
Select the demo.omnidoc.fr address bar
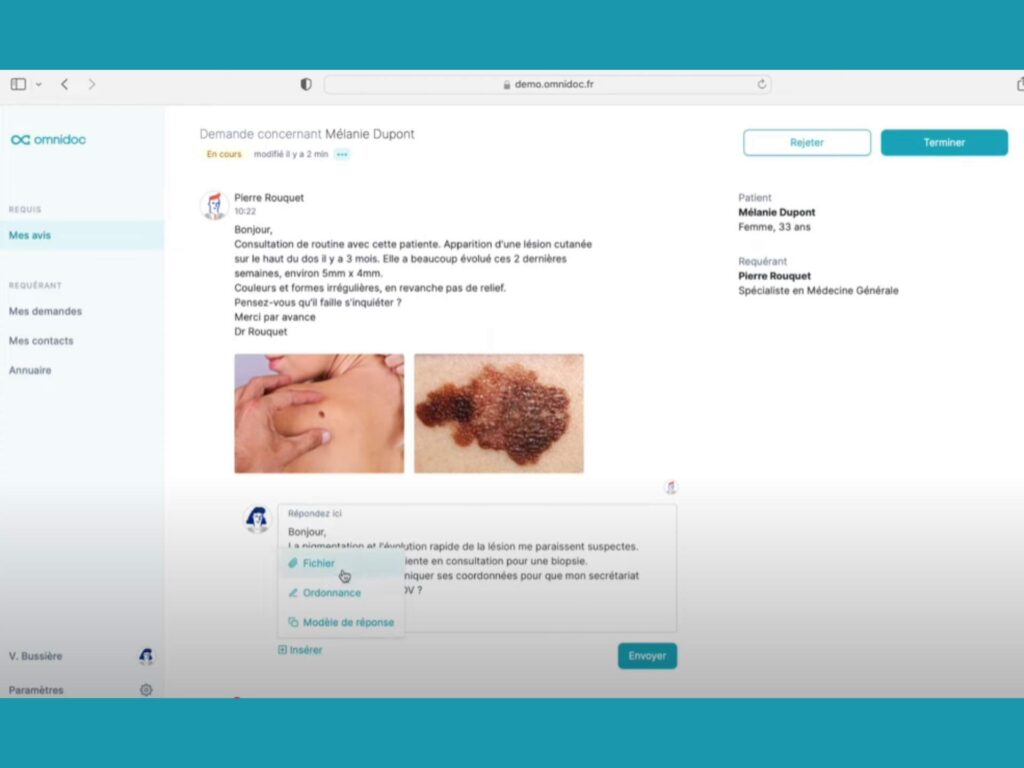[x=547, y=84]
